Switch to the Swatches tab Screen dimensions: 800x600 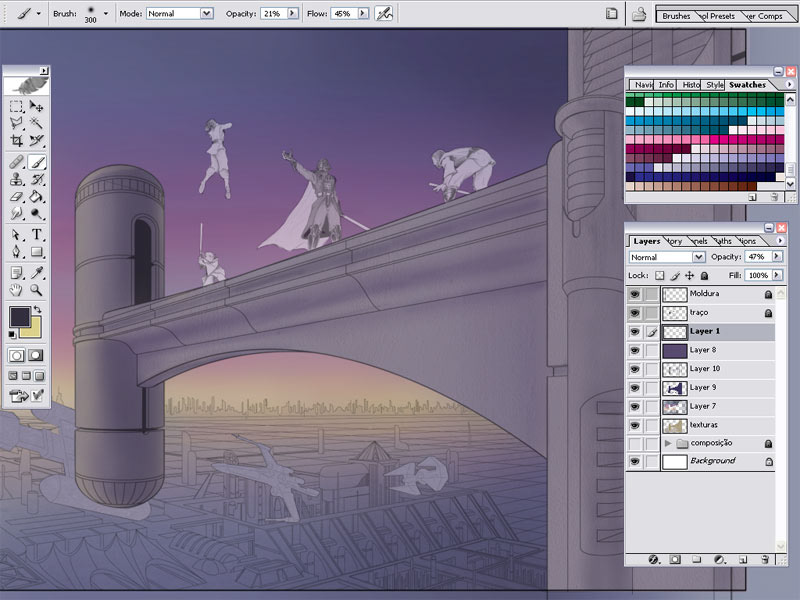tap(747, 85)
